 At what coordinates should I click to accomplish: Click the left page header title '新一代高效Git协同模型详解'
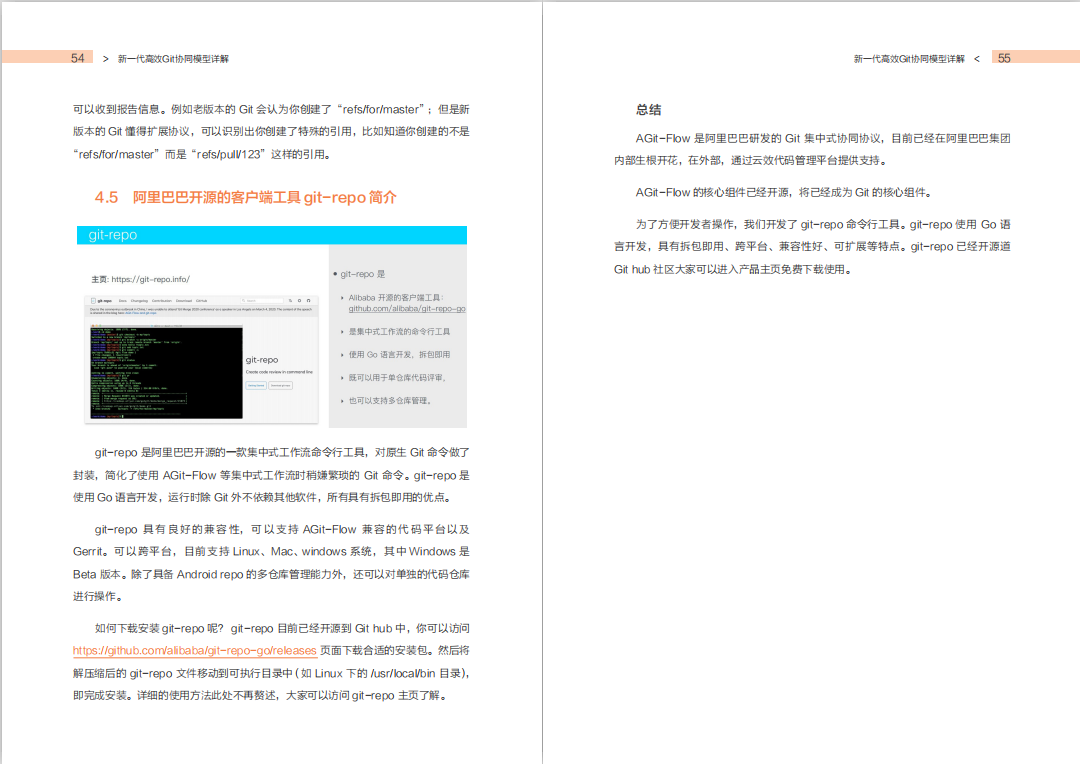tap(173, 59)
